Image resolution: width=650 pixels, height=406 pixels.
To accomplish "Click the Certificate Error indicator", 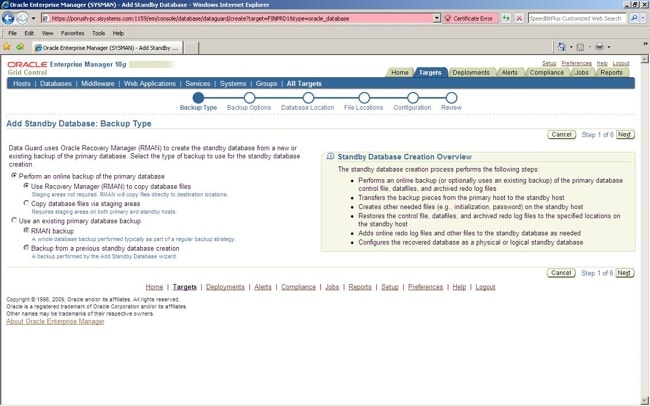I will 469,18.
